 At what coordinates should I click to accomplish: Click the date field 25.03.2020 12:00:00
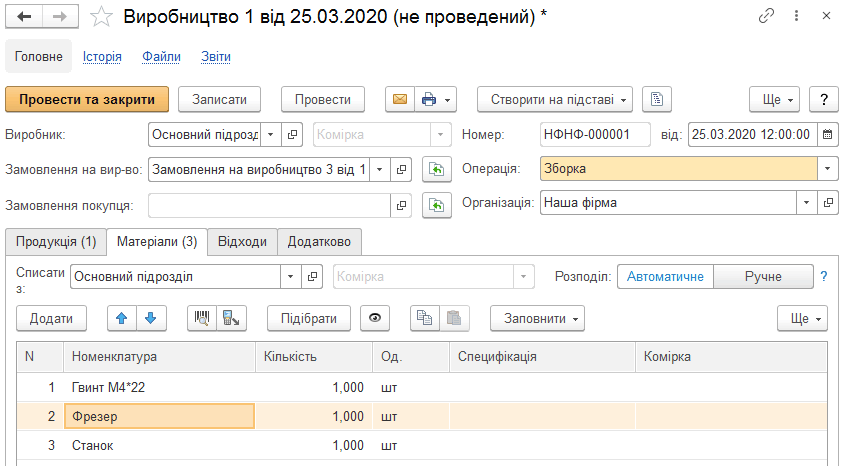(753, 135)
